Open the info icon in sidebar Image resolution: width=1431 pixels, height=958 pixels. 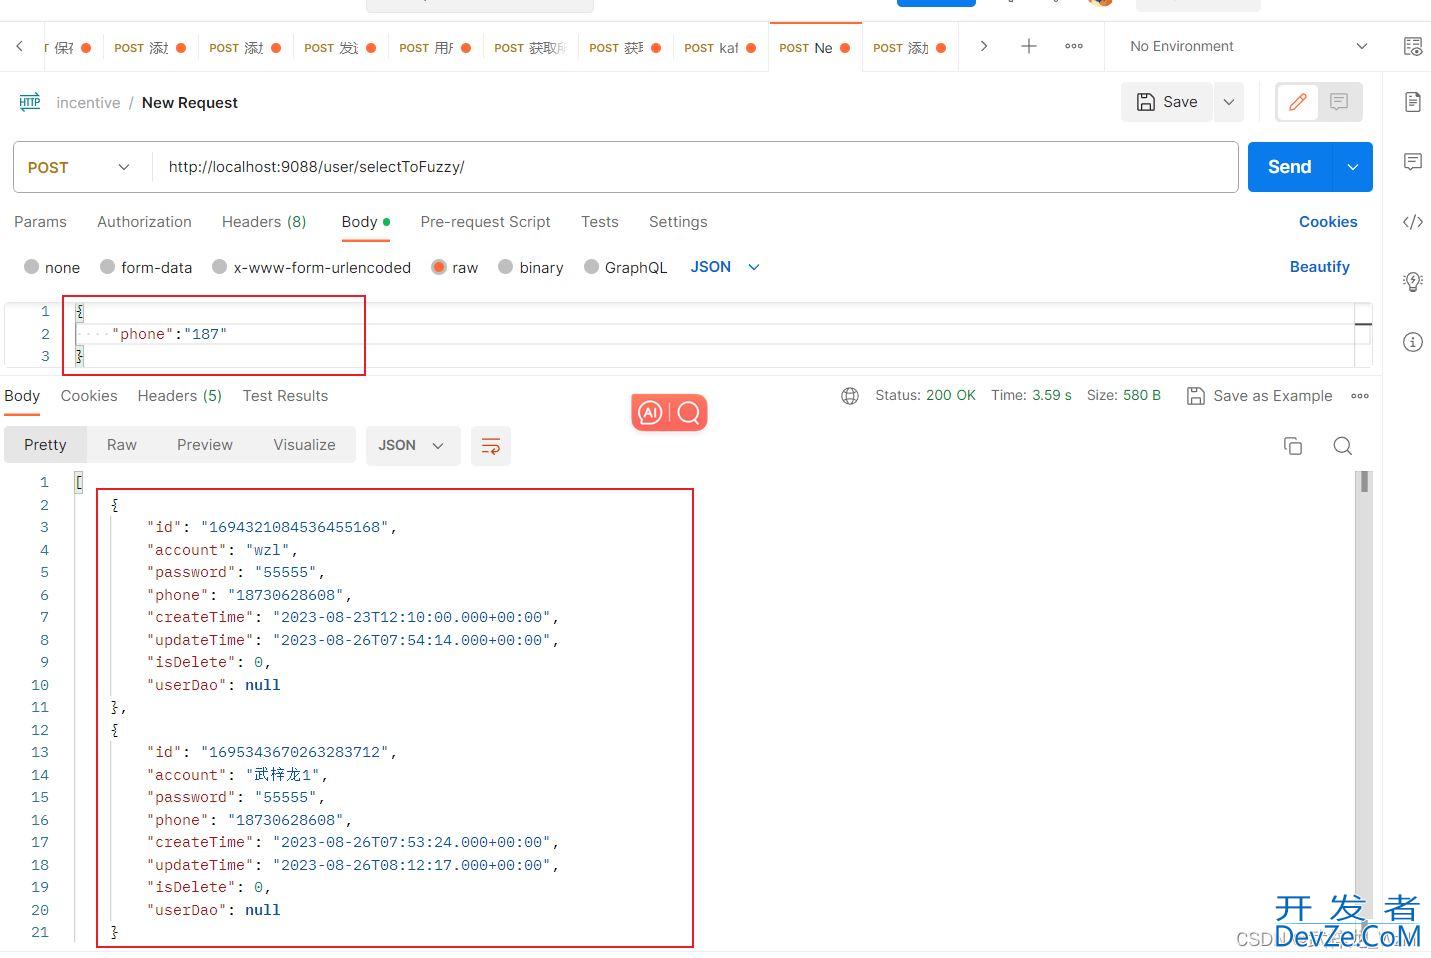tap(1412, 342)
